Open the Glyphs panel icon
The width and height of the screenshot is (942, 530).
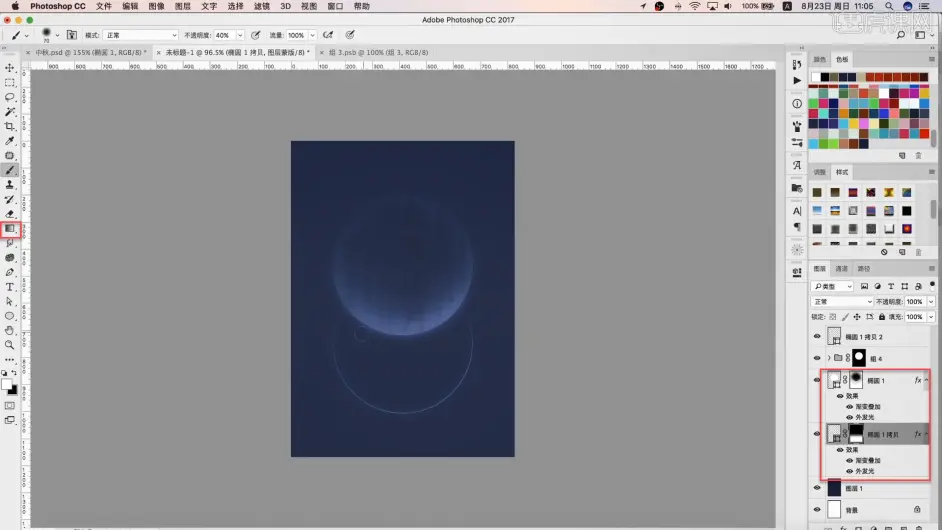tap(797, 165)
